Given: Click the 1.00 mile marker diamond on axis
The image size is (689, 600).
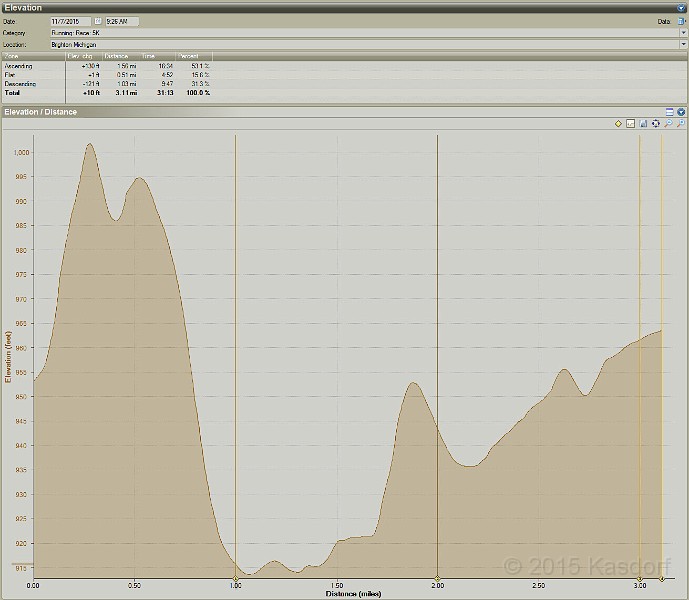Looking at the screenshot, I should 235,580.
